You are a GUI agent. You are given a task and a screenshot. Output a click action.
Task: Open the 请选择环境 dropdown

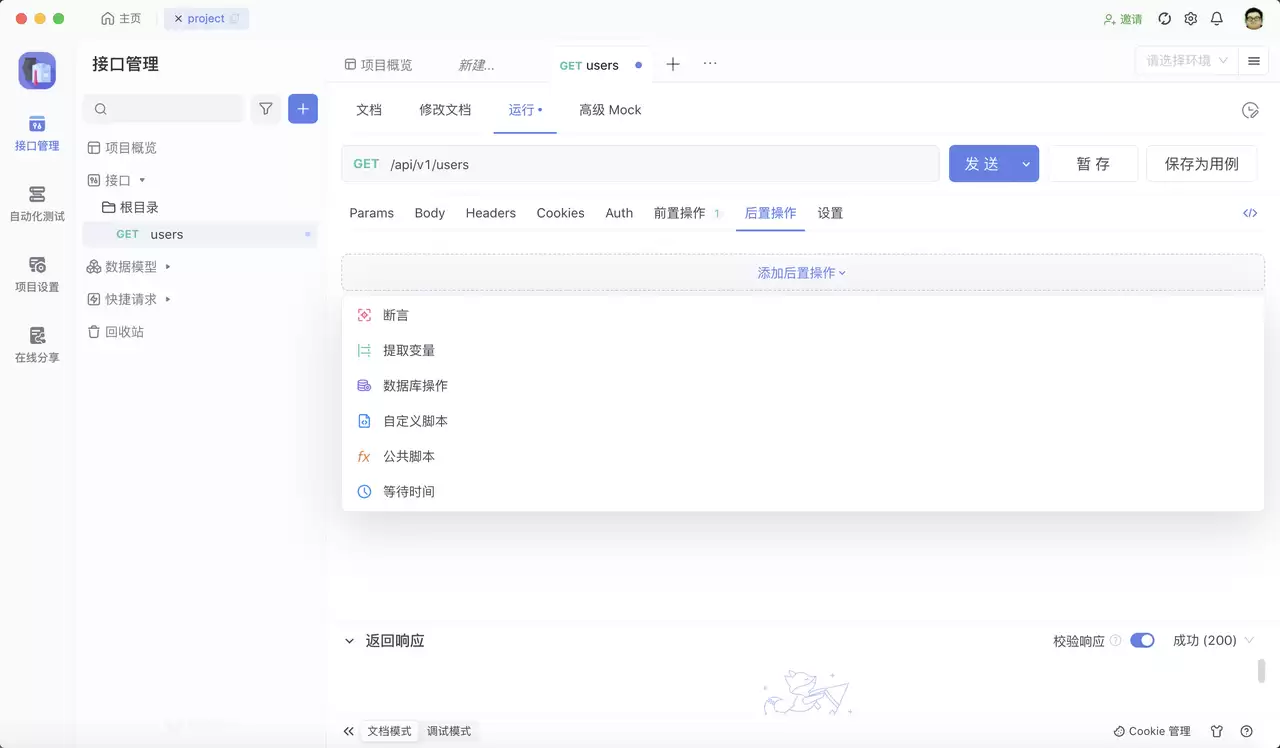[1186, 61]
